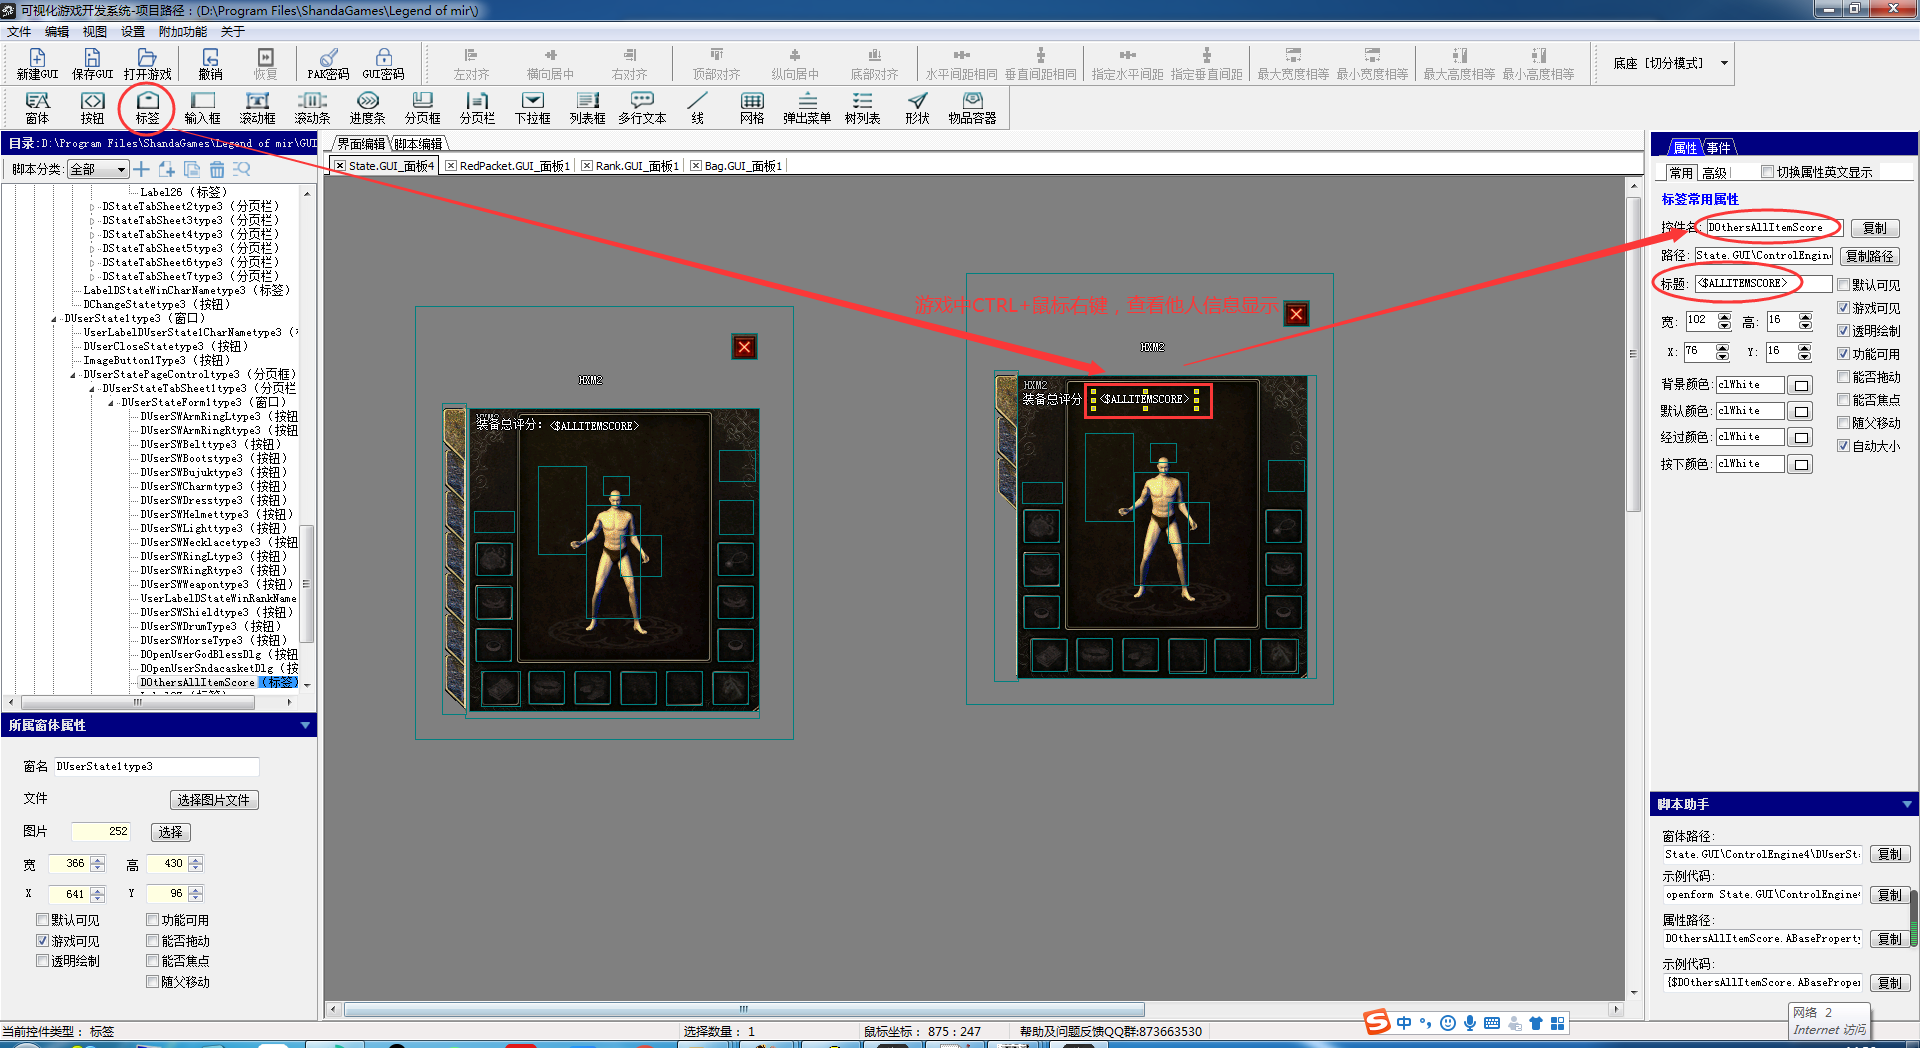The width and height of the screenshot is (1920, 1048).
Task: Toggle 自动大小 auto-size checkbox
Action: [x=1843, y=446]
